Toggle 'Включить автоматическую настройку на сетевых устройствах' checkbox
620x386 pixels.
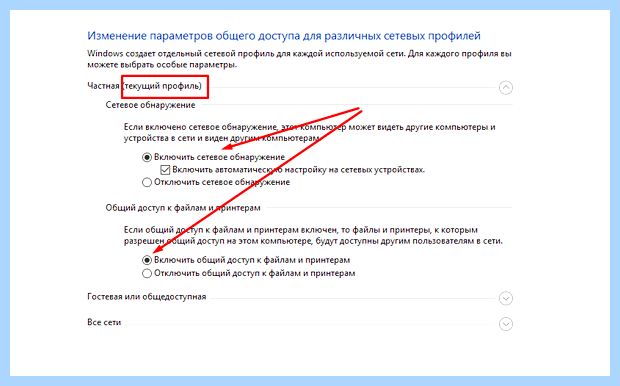165,170
